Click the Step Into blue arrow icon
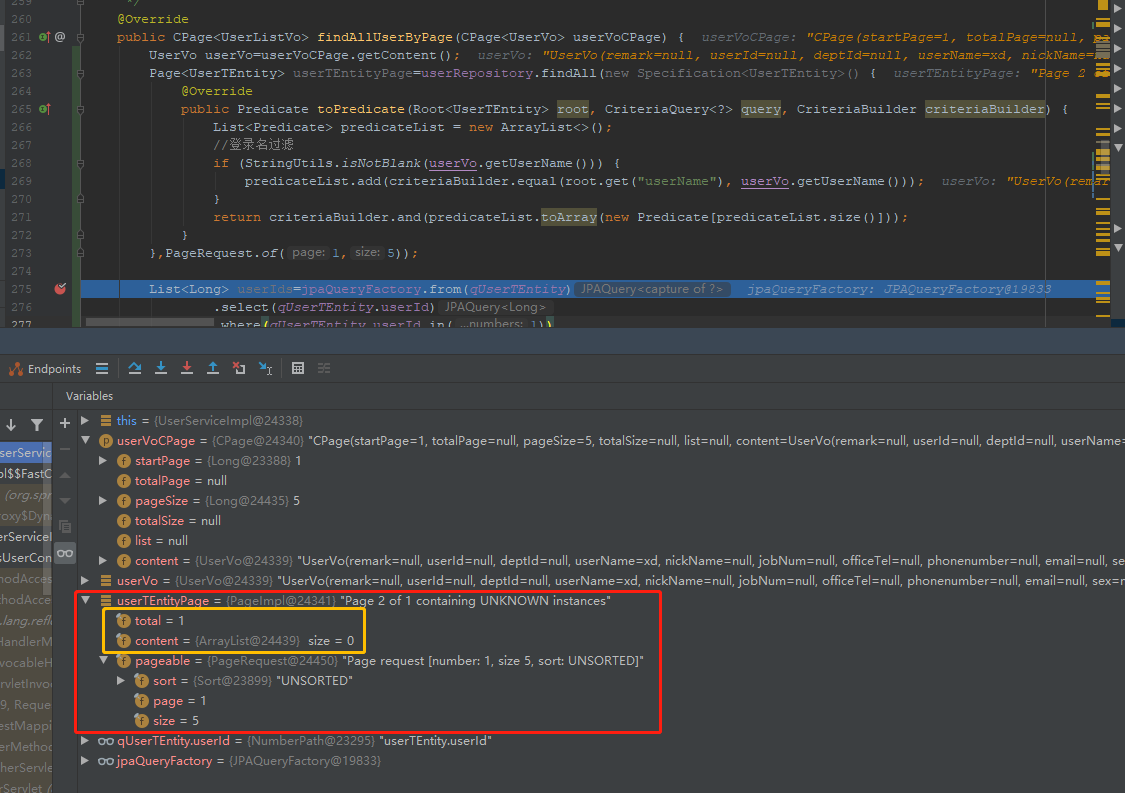The image size is (1125, 793). [x=161, y=368]
